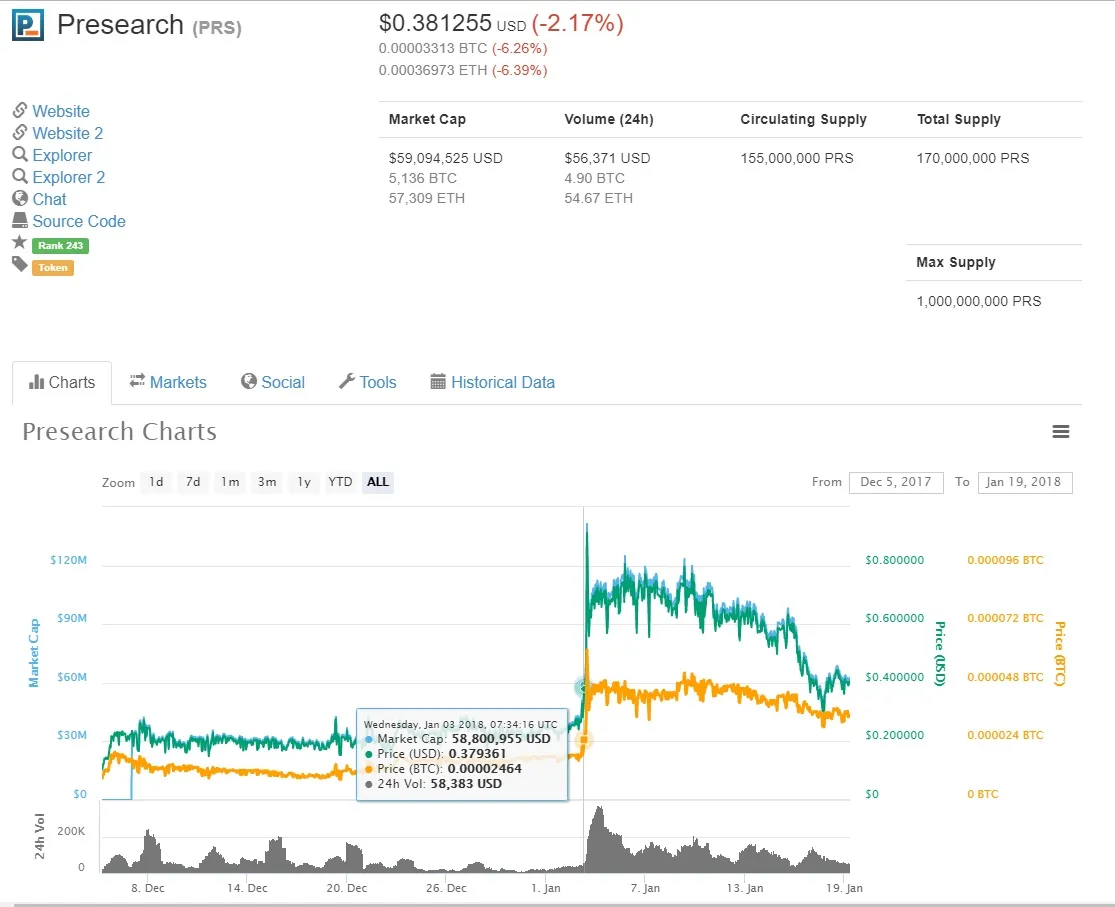Image resolution: width=1115 pixels, height=907 pixels.
Task: Set chart zoom to 7d
Action: coord(193,482)
